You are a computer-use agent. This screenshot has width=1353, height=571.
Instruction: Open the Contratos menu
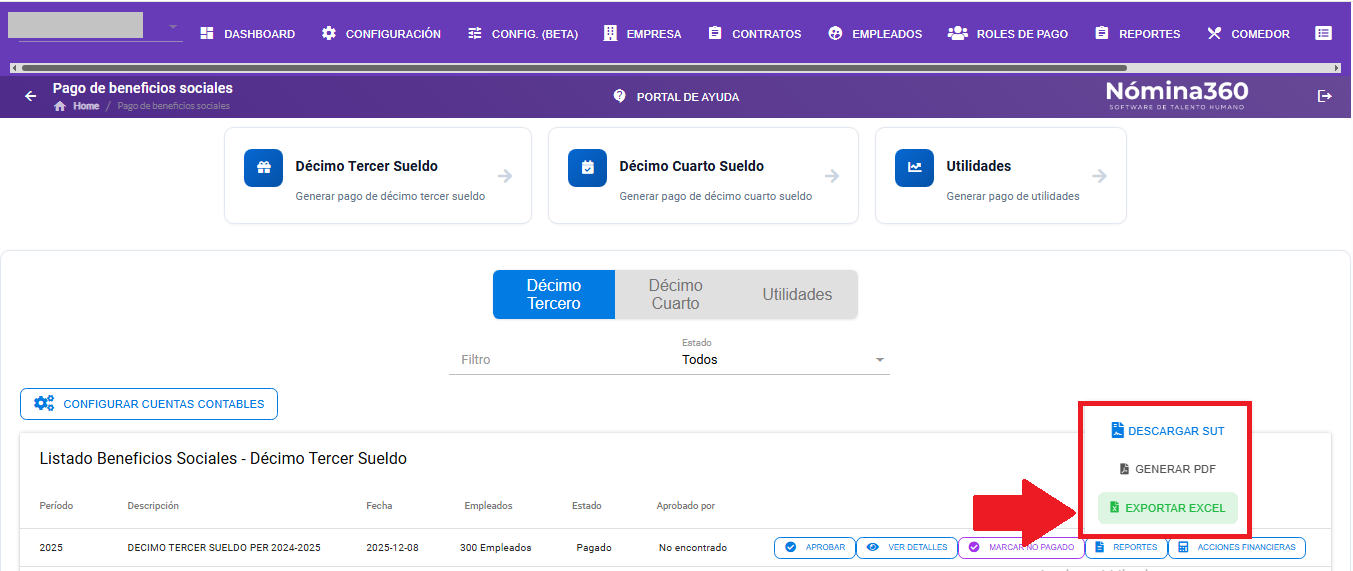click(755, 33)
